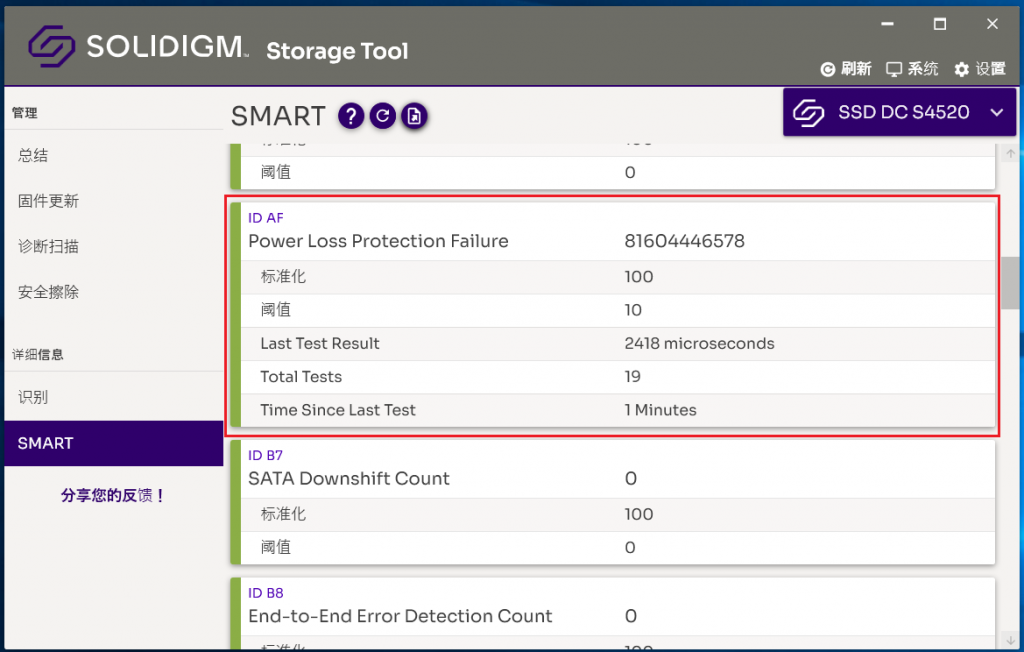
Task: Click the value 81604446578
Action: 684,241
